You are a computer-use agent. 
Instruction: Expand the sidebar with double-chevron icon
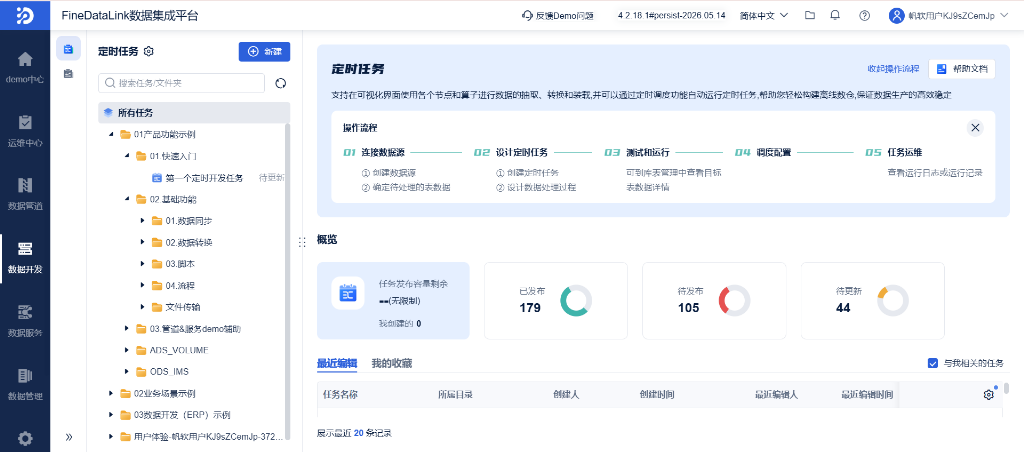(x=69, y=437)
